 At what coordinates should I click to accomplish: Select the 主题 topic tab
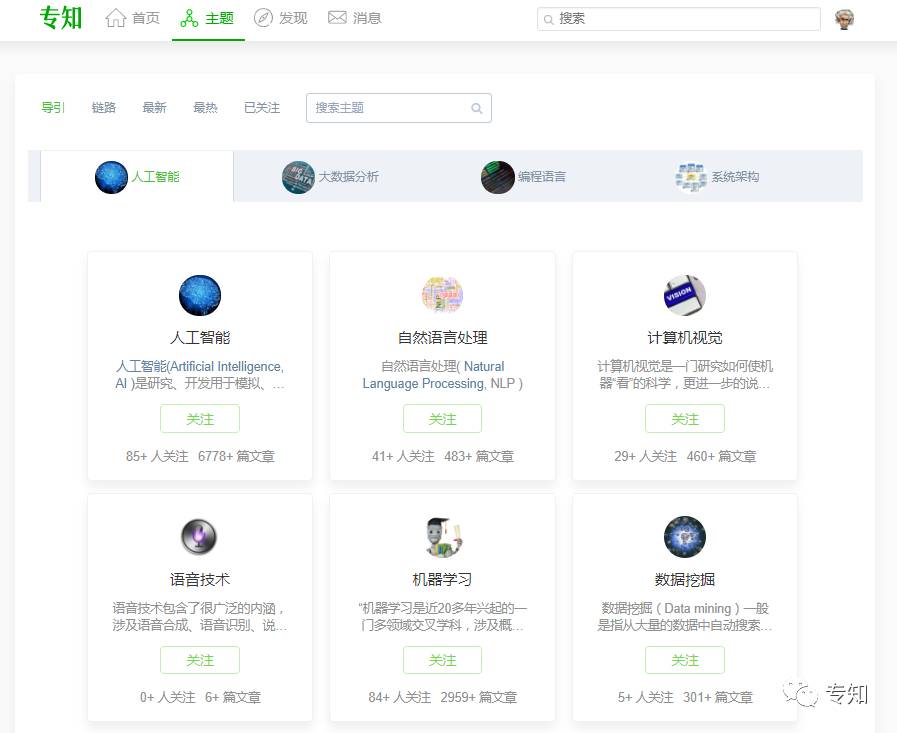pos(208,19)
